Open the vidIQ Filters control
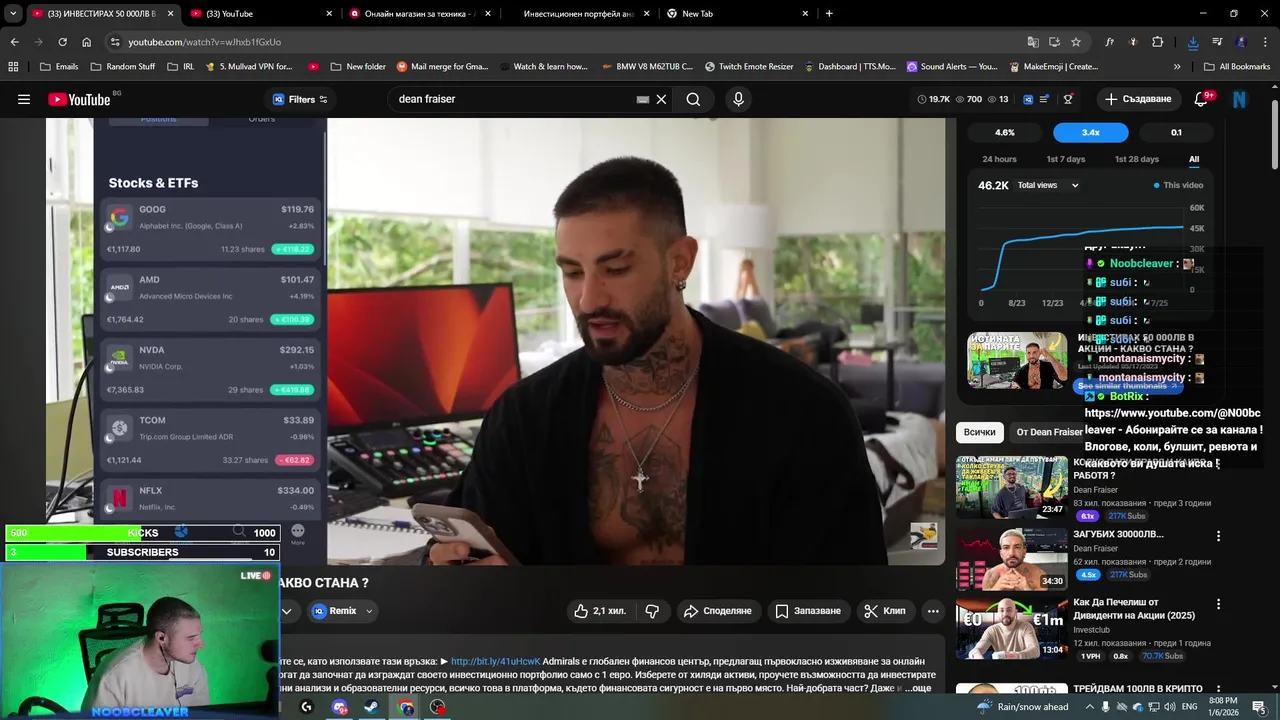 pyautogui.click(x=300, y=99)
